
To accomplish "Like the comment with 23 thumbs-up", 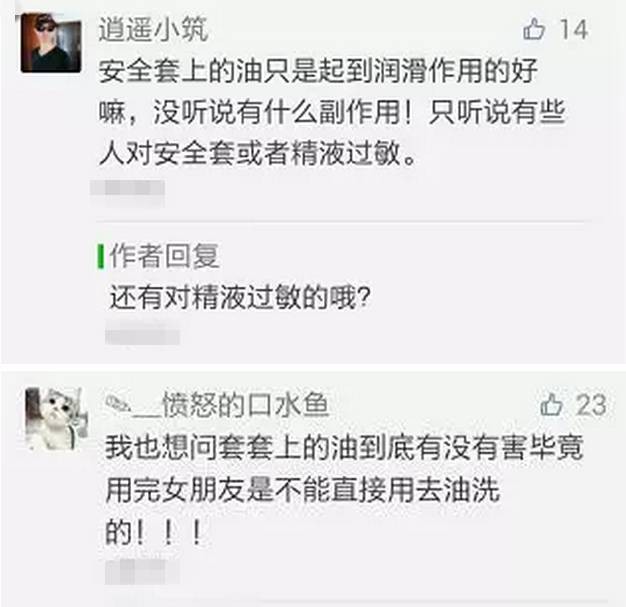I will click(x=551, y=405).
